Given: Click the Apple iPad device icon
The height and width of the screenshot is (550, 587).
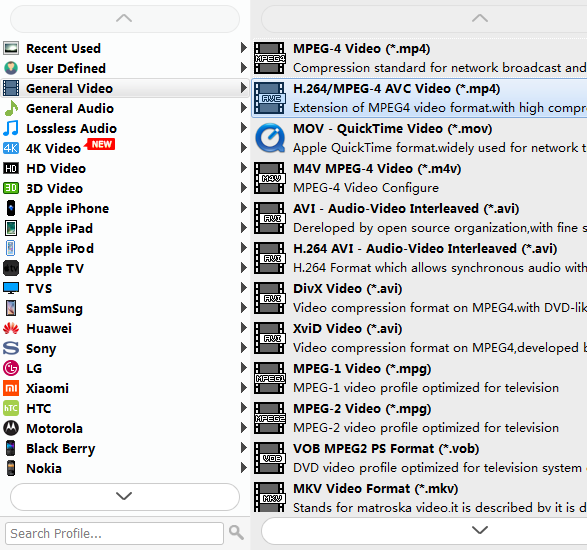Looking at the screenshot, I should pos(11,228).
